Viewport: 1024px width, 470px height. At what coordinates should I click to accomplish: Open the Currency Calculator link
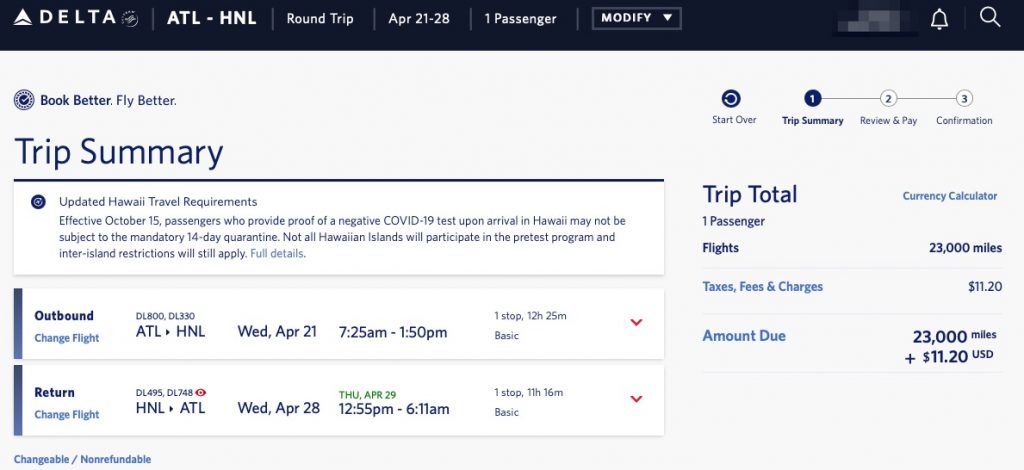tap(949, 196)
